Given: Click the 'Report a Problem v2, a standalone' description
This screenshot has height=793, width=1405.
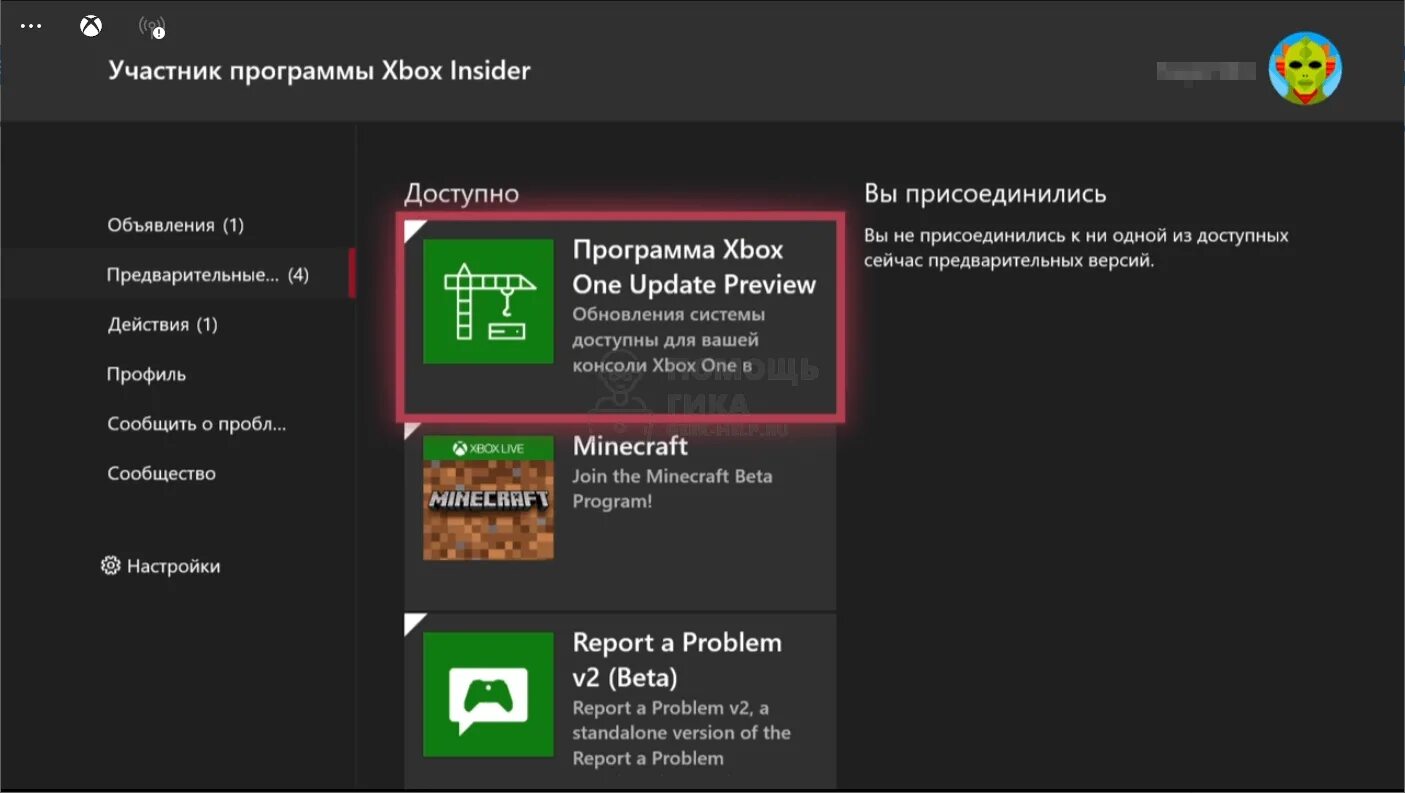Looking at the screenshot, I should [x=681, y=733].
